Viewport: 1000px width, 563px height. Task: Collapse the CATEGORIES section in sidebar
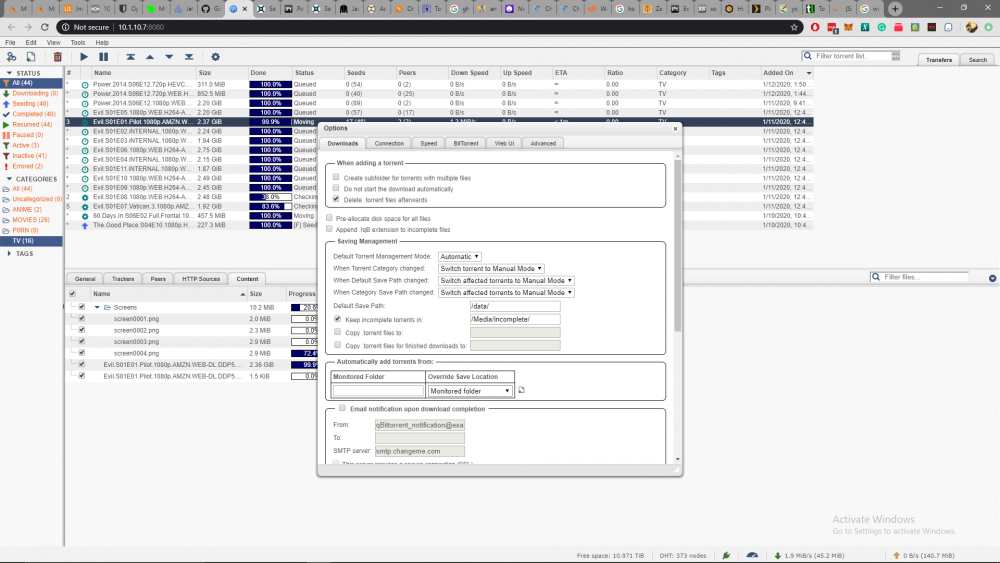(9, 179)
